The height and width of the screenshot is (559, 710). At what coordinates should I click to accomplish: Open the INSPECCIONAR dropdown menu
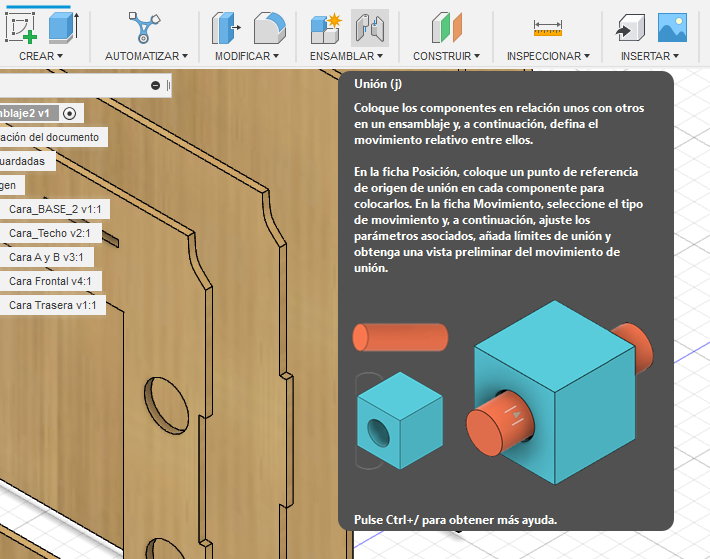coord(548,56)
